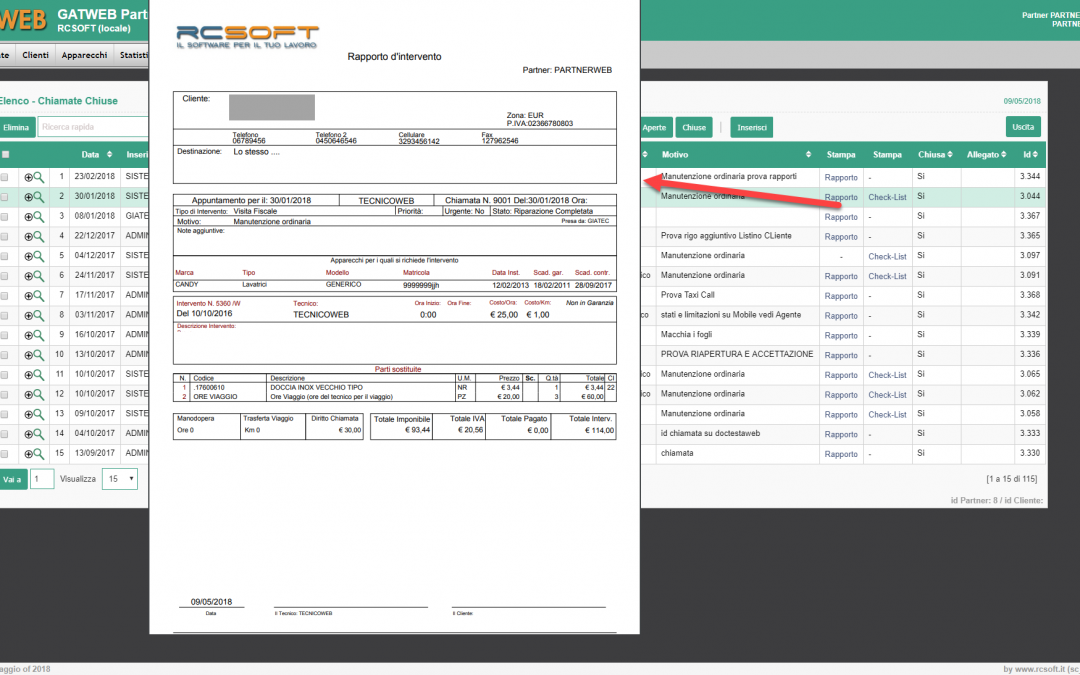The image size is (1080, 675).
Task: Select motivo 'PROVA RIAPERTURA E ACCETTAZIONE'
Action: [x=737, y=354]
